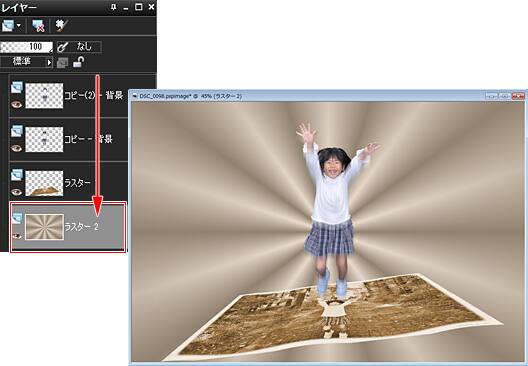Open the New Layer dropdown arrow
Screen dimensions: 528x366
(x=19, y=26)
